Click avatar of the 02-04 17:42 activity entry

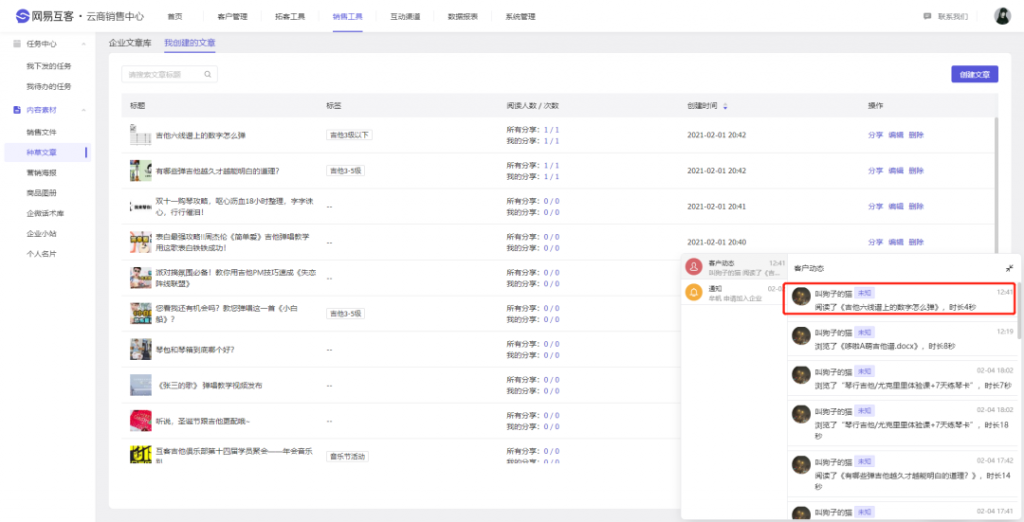pyautogui.click(x=801, y=465)
